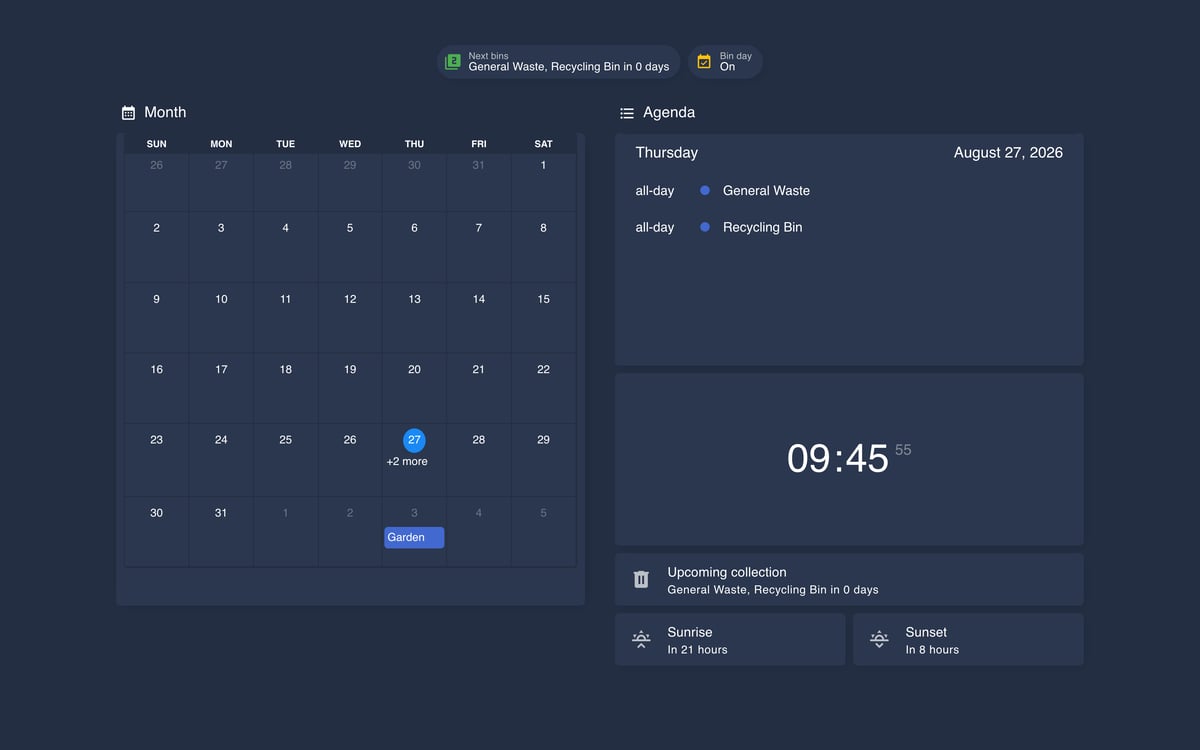Select day 31 of August
Viewport: 1200px width, 750px height.
tap(221, 513)
